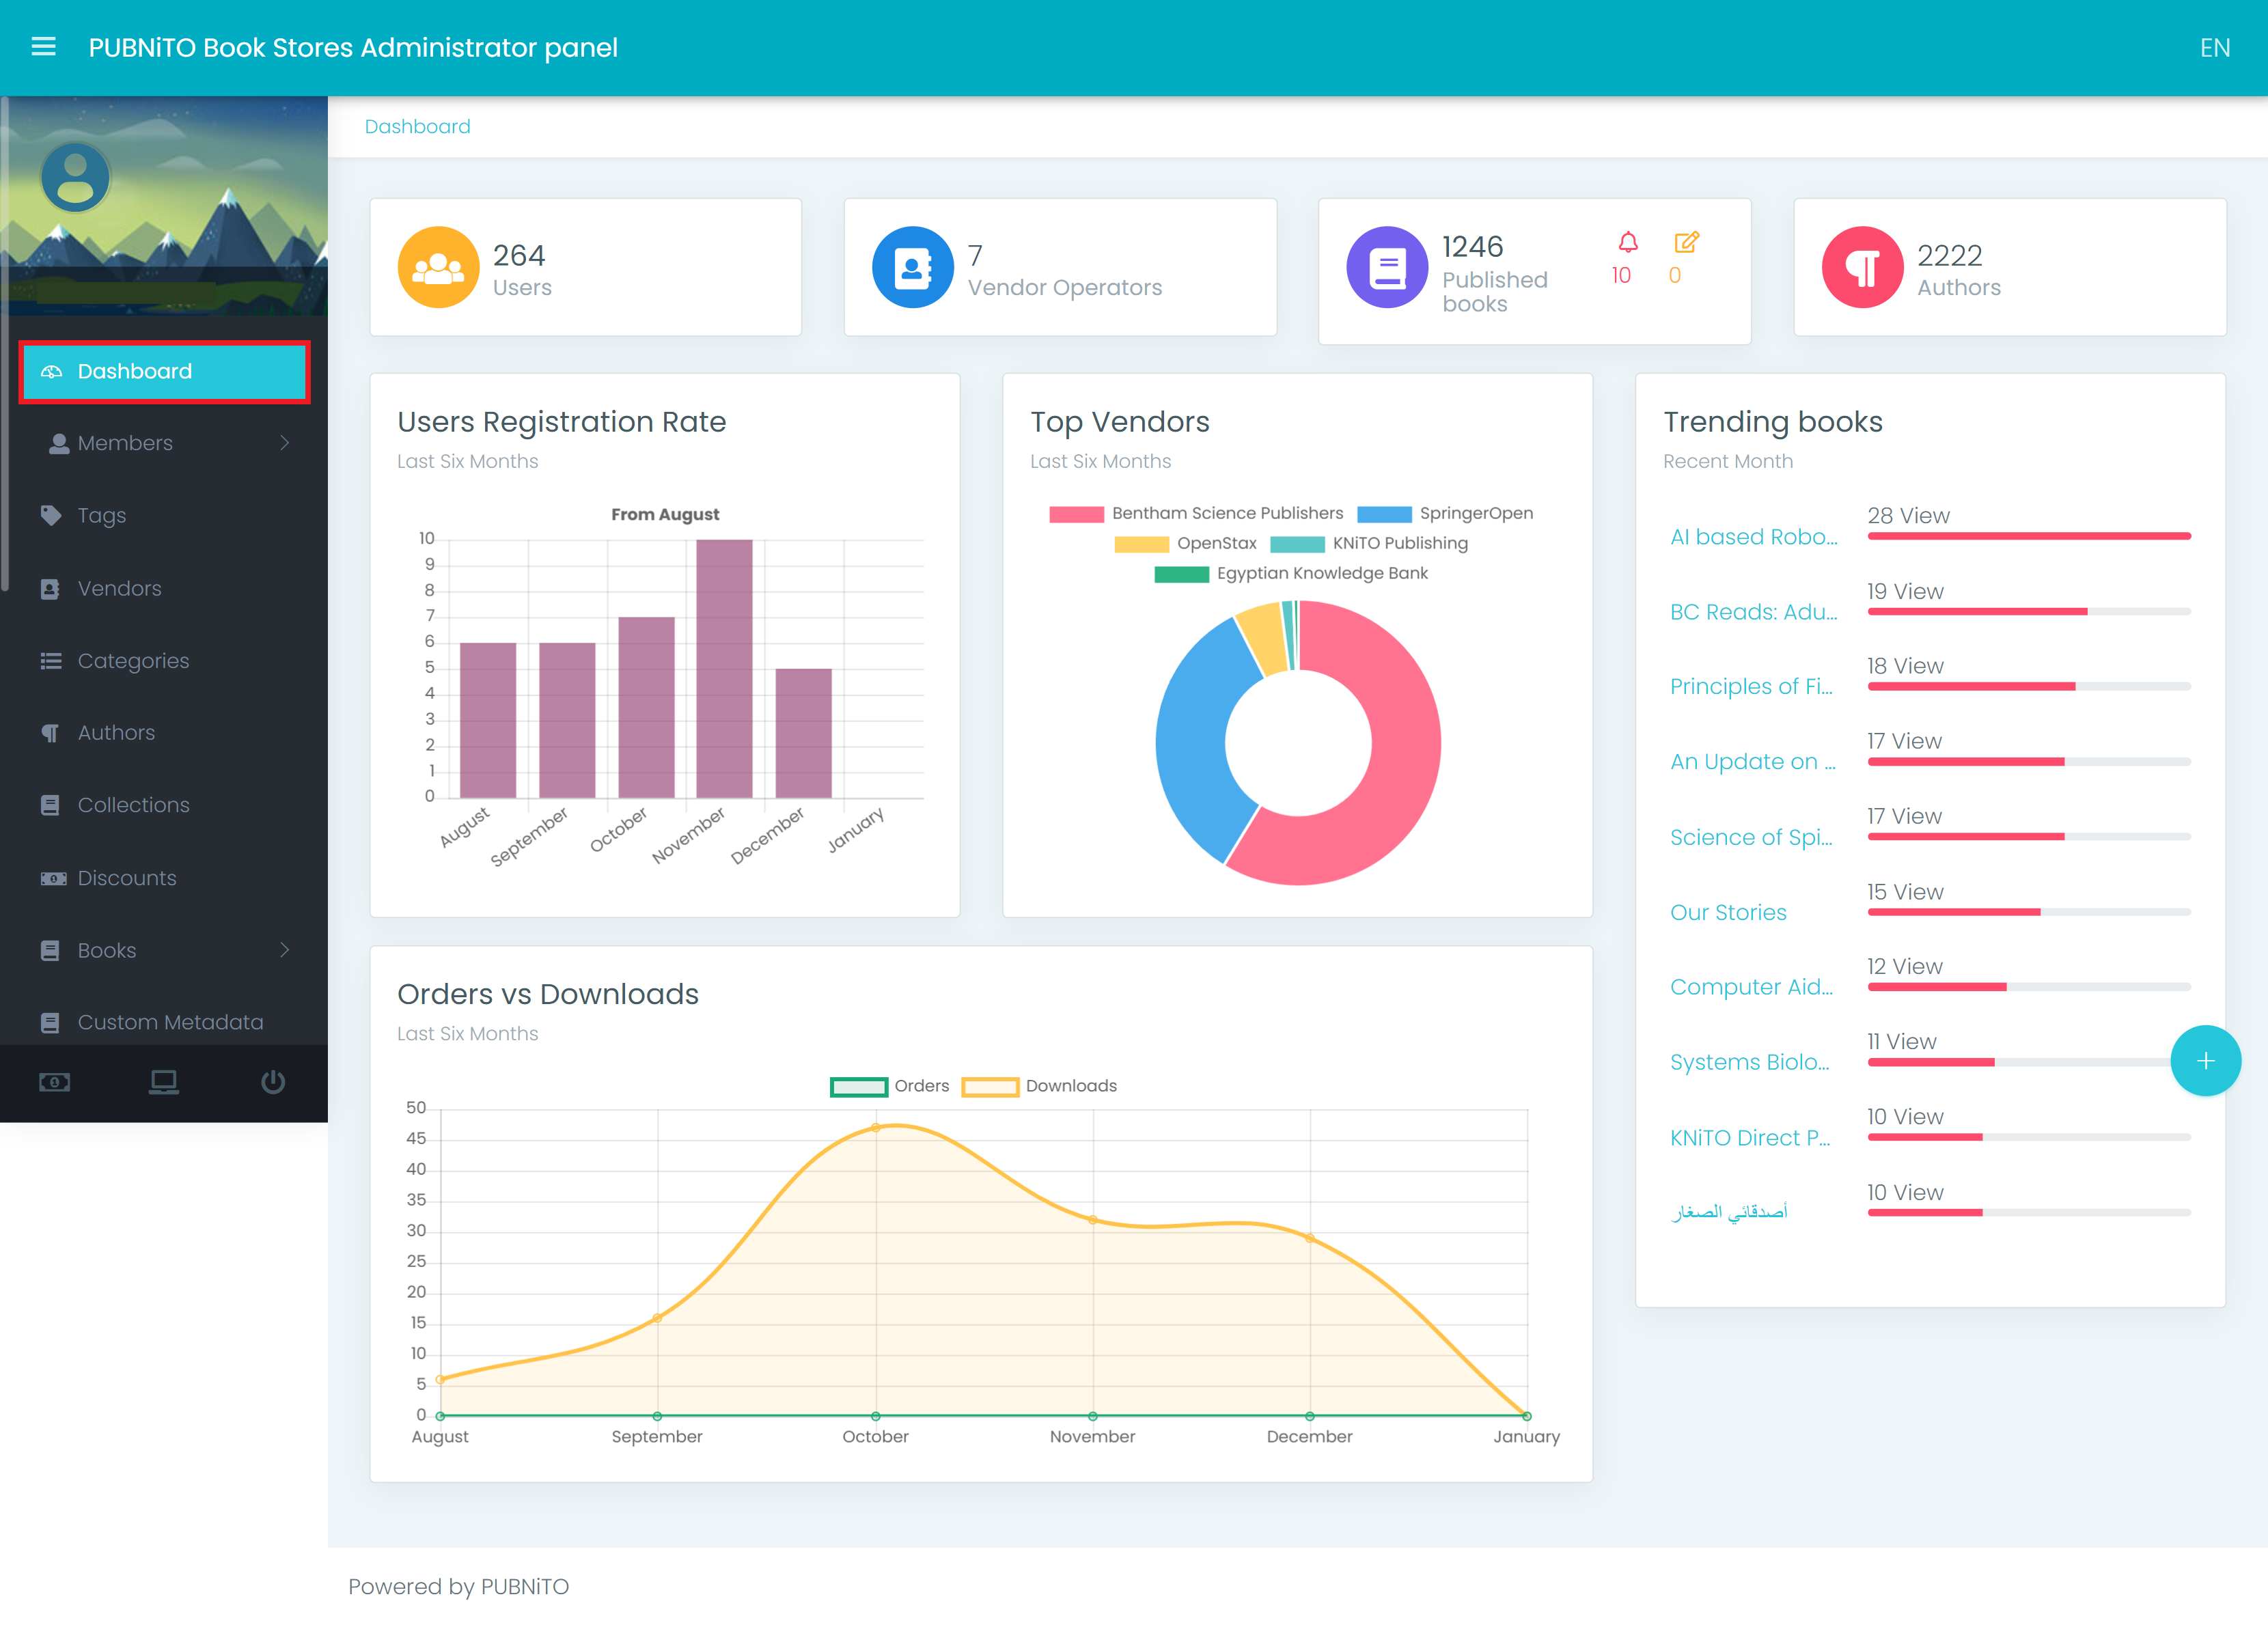2268x1627 pixels.
Task: Click the Dashboard breadcrumb link
Action: (x=417, y=127)
